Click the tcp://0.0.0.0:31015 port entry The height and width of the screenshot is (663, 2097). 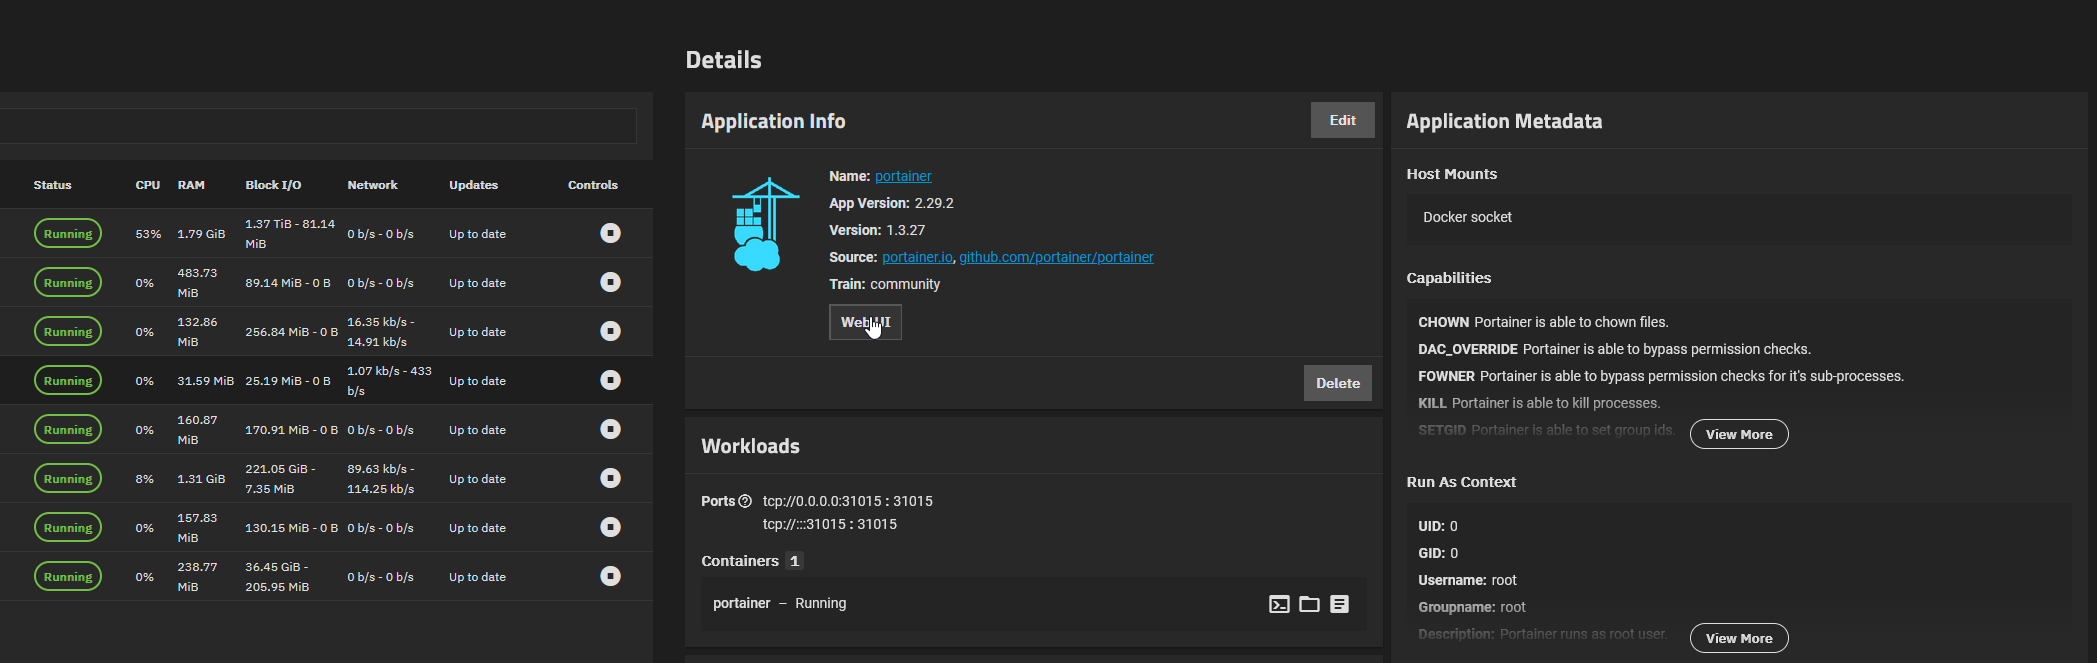point(847,501)
